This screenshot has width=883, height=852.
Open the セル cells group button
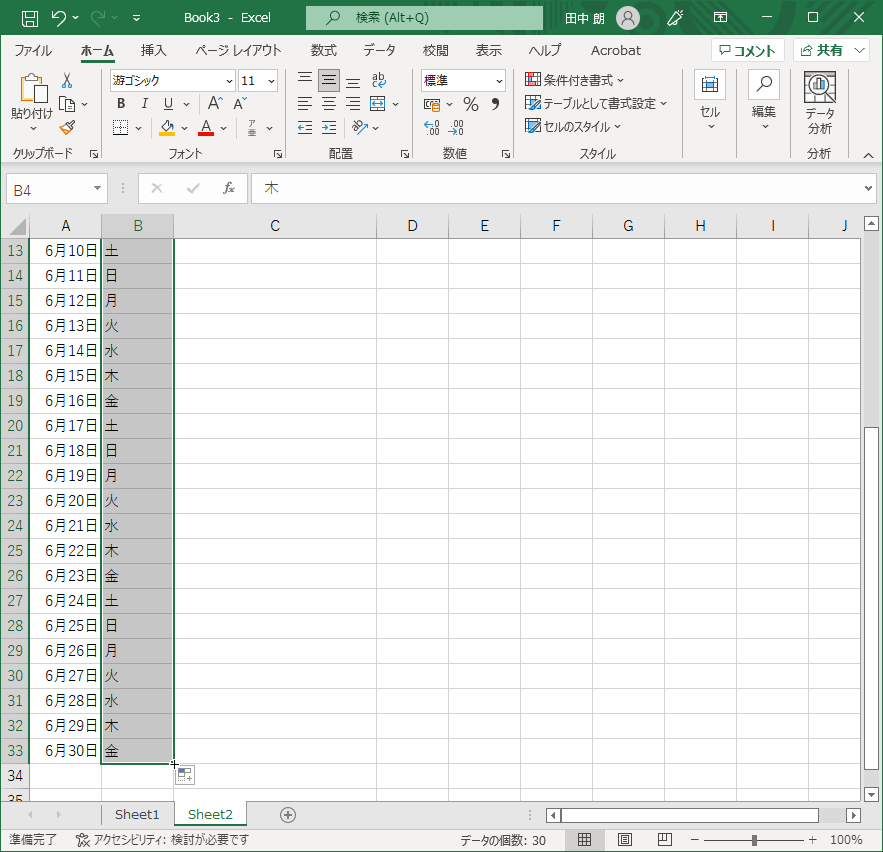pyautogui.click(x=710, y=102)
